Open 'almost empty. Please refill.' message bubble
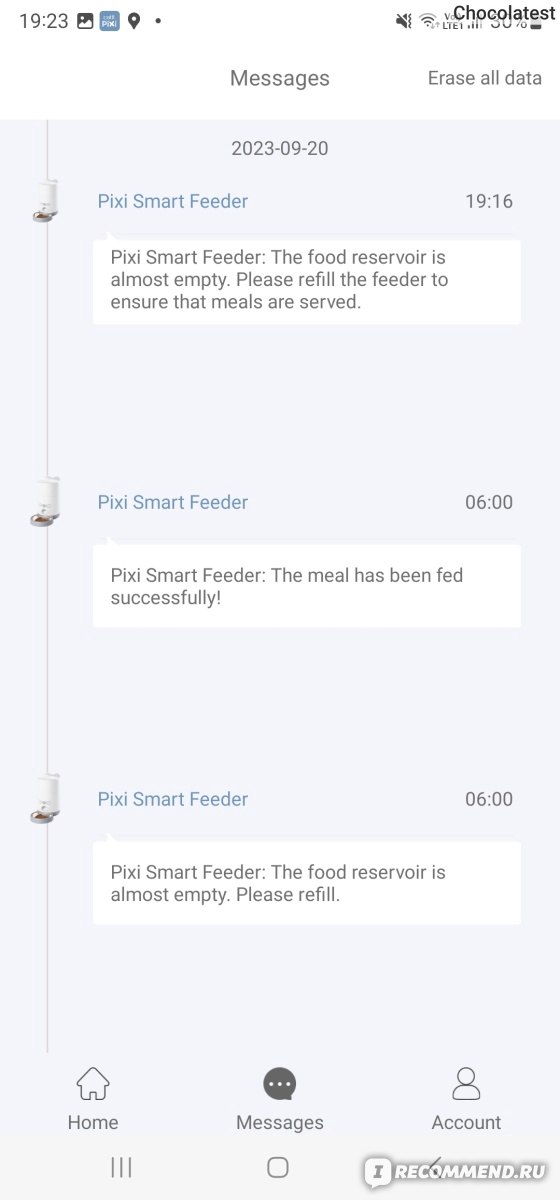Image resolution: width=560 pixels, height=1200 pixels. point(307,883)
